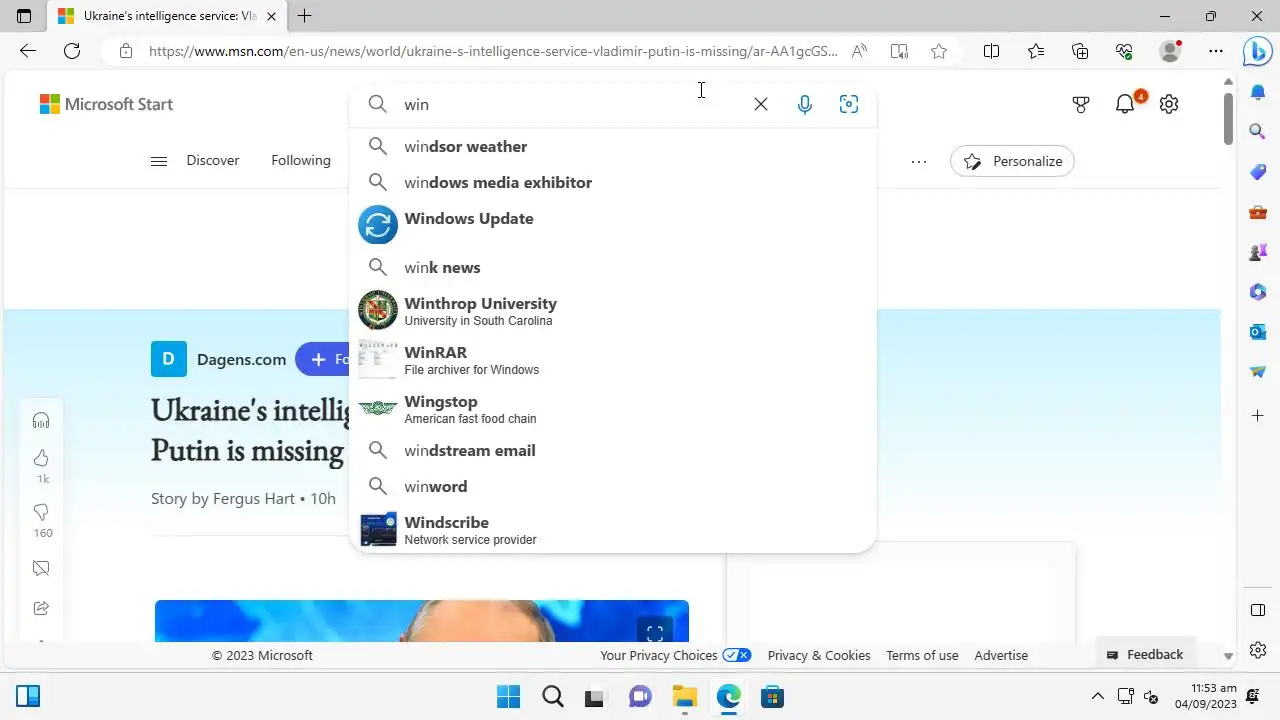Open Favorites list icon in toolbar

click(1036, 51)
